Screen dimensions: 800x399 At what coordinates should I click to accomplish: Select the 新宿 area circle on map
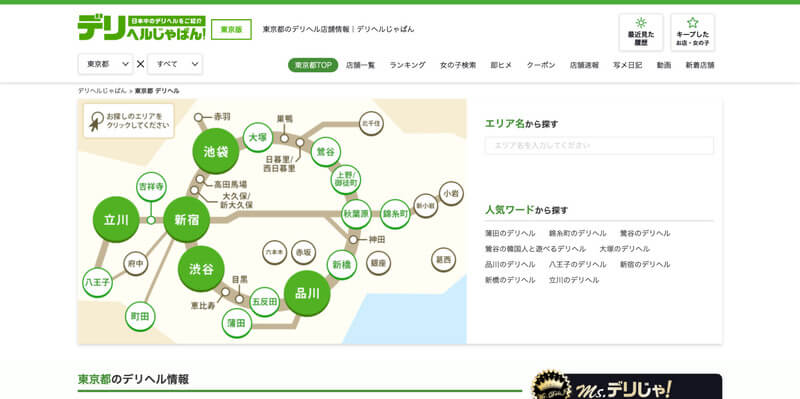coord(187,220)
